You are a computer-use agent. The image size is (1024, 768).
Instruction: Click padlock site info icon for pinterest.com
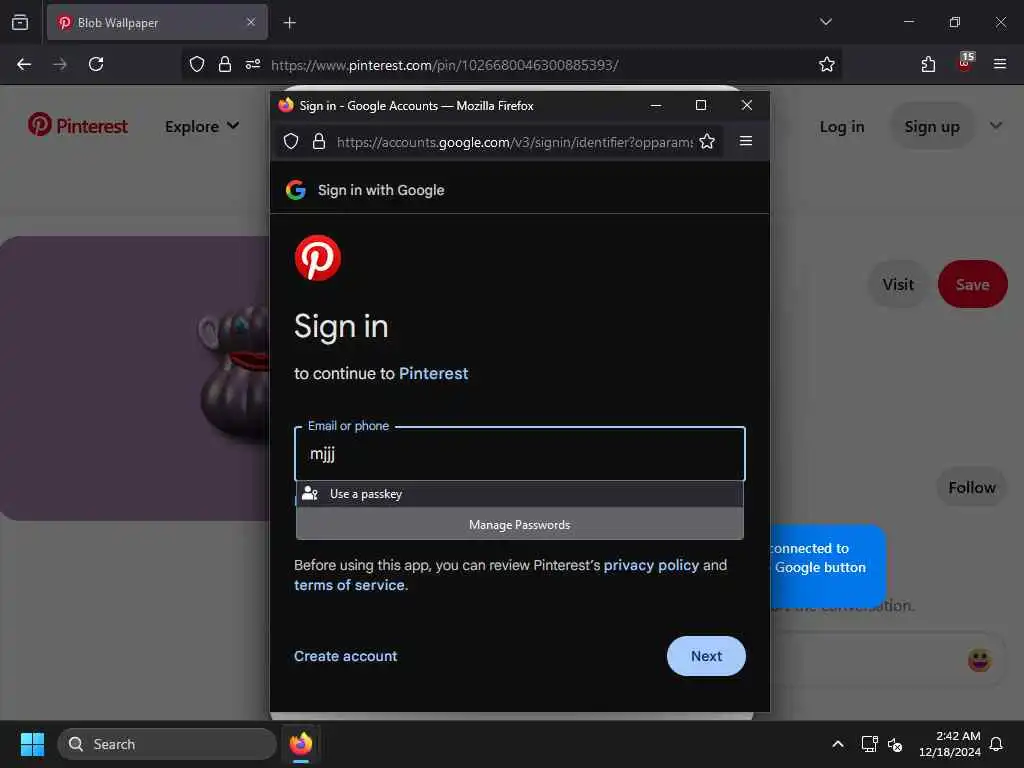coord(225,64)
